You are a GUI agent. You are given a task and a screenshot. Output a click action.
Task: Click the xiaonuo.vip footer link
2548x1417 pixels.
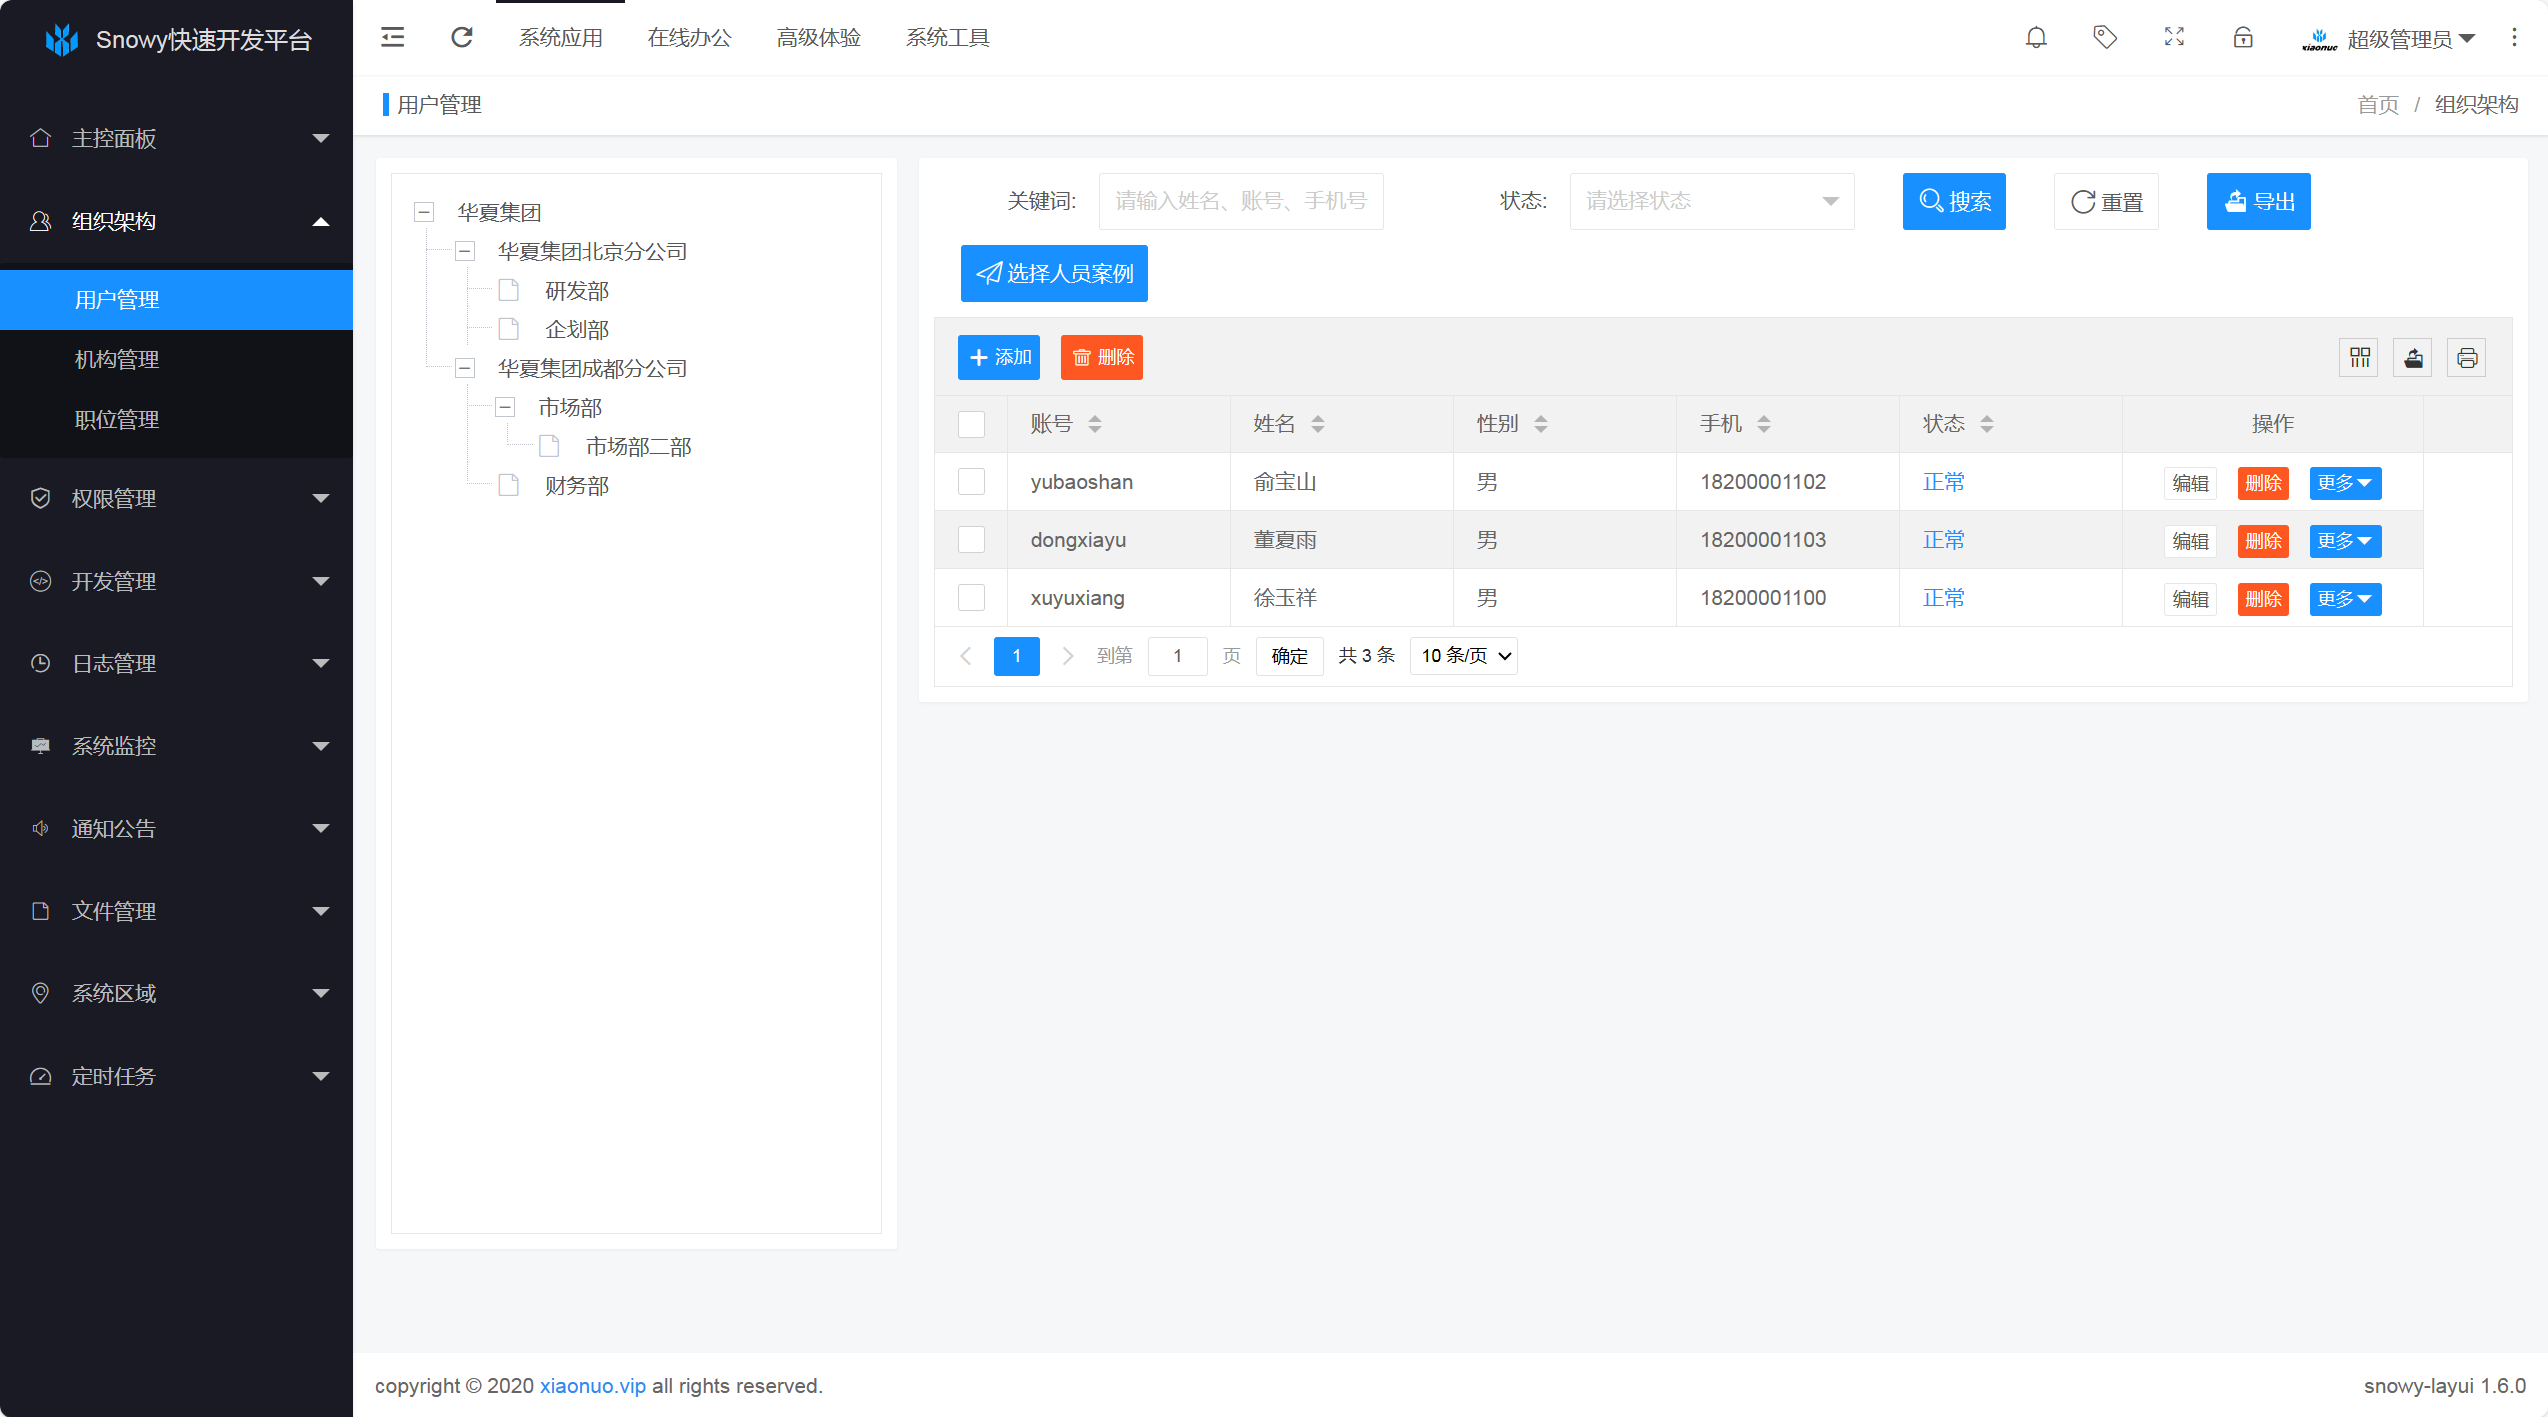tap(592, 1386)
